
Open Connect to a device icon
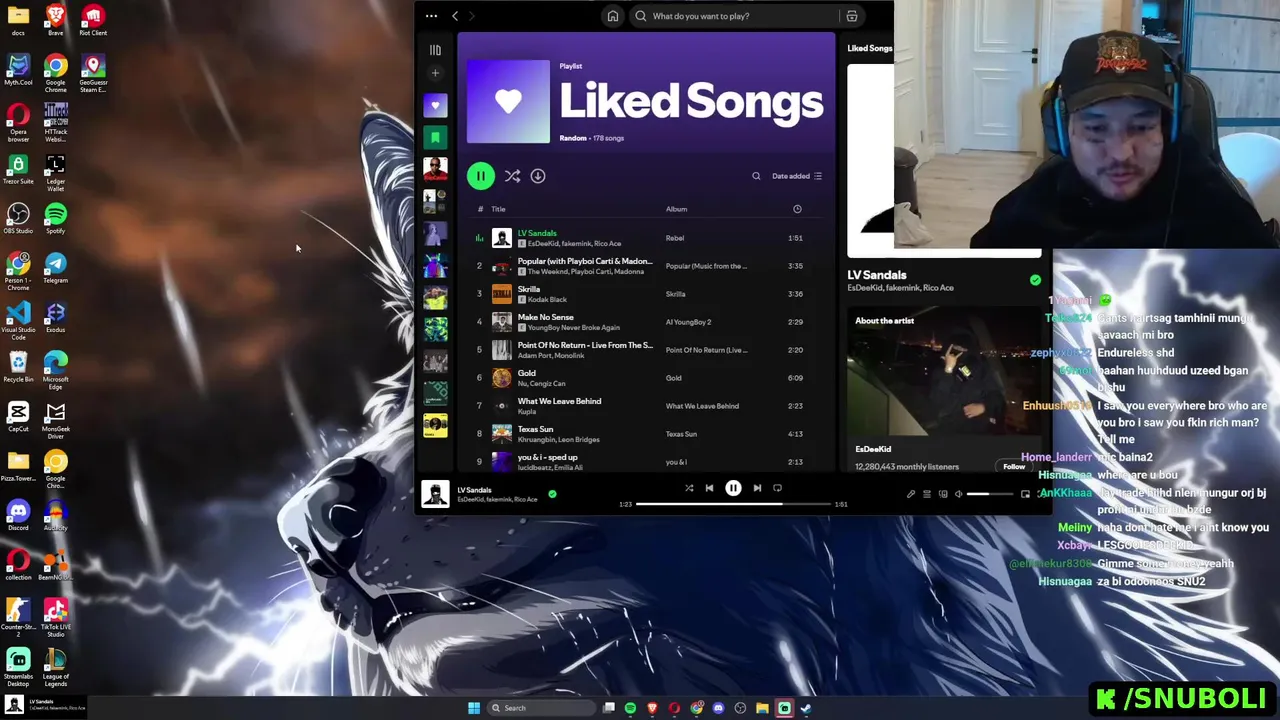tap(943, 494)
